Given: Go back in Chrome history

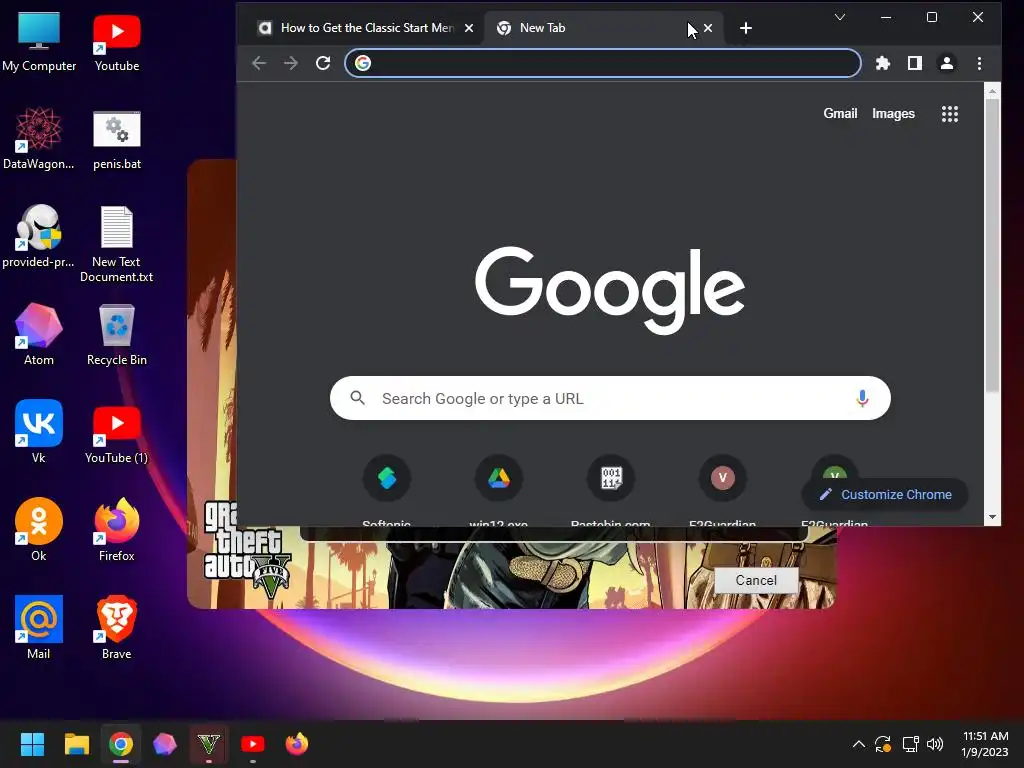Looking at the screenshot, I should (259, 63).
